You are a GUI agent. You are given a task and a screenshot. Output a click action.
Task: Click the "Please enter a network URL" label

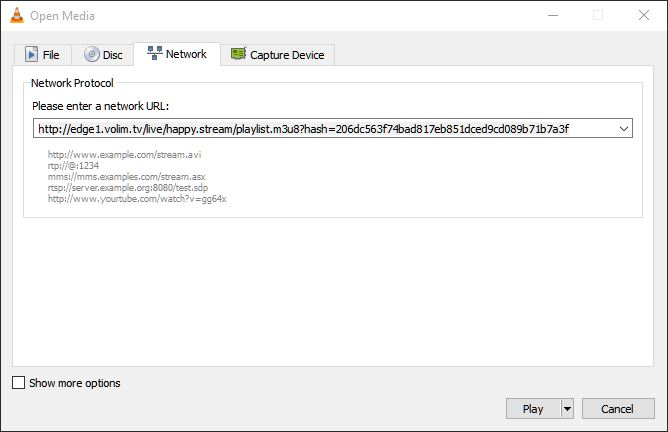(x=99, y=106)
